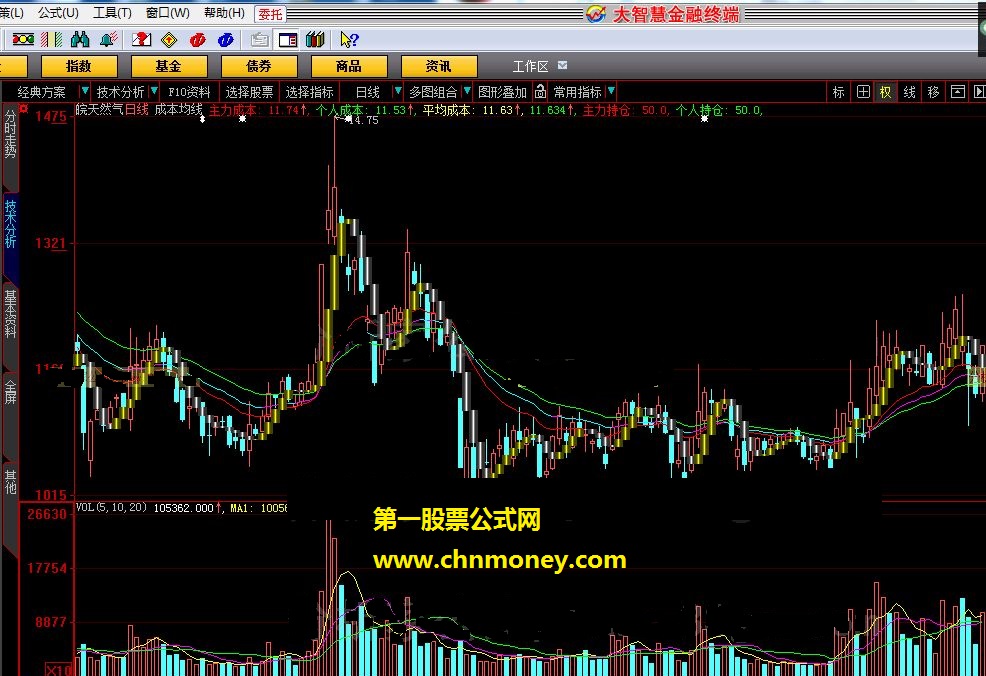Switch to the 基金 category tab
Viewport: 986px width, 676px height.
pyautogui.click(x=169, y=66)
